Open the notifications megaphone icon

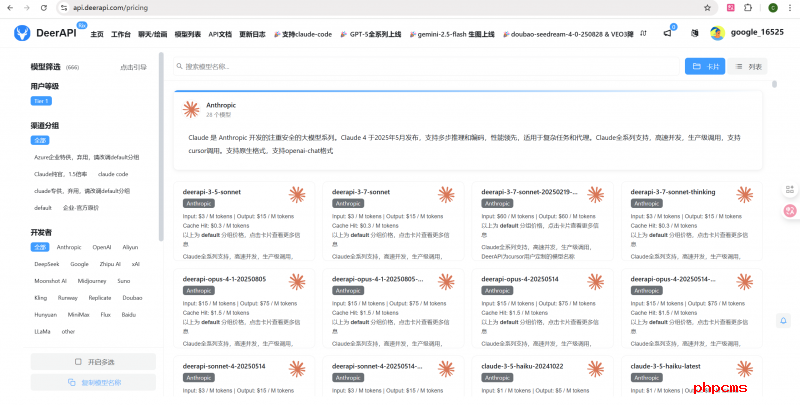[667, 33]
